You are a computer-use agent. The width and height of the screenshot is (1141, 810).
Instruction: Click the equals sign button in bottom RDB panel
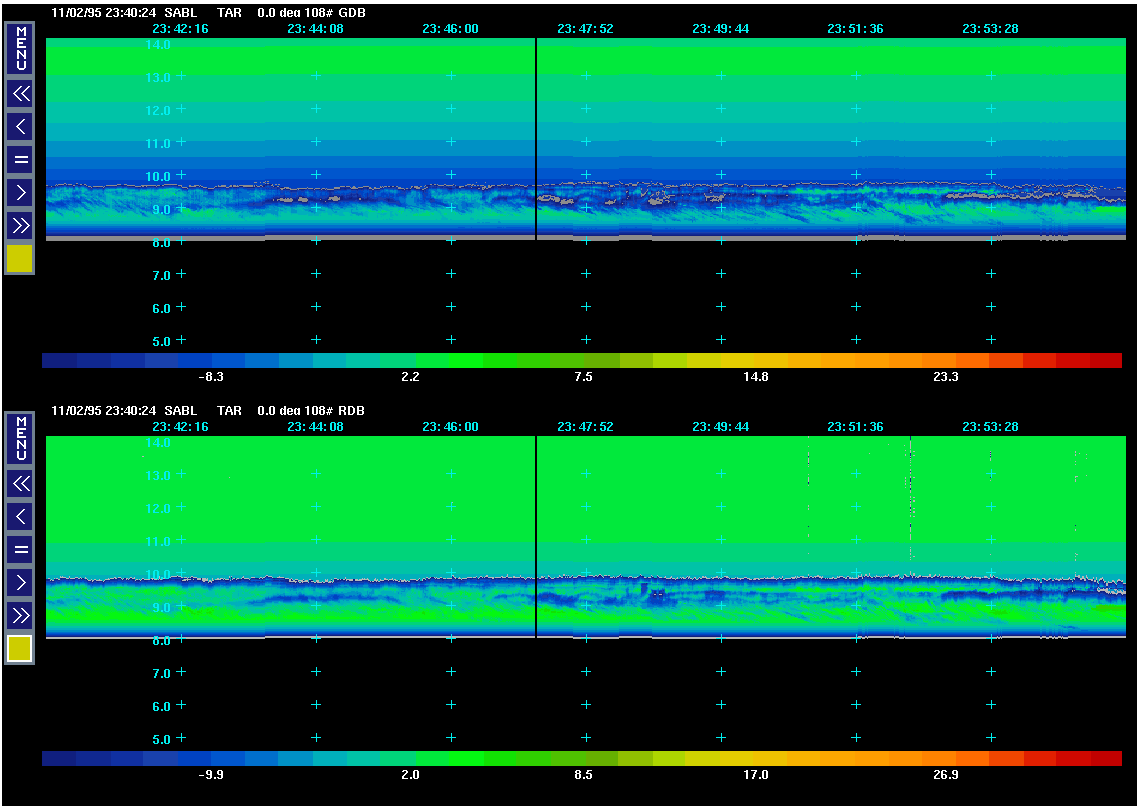point(20,549)
